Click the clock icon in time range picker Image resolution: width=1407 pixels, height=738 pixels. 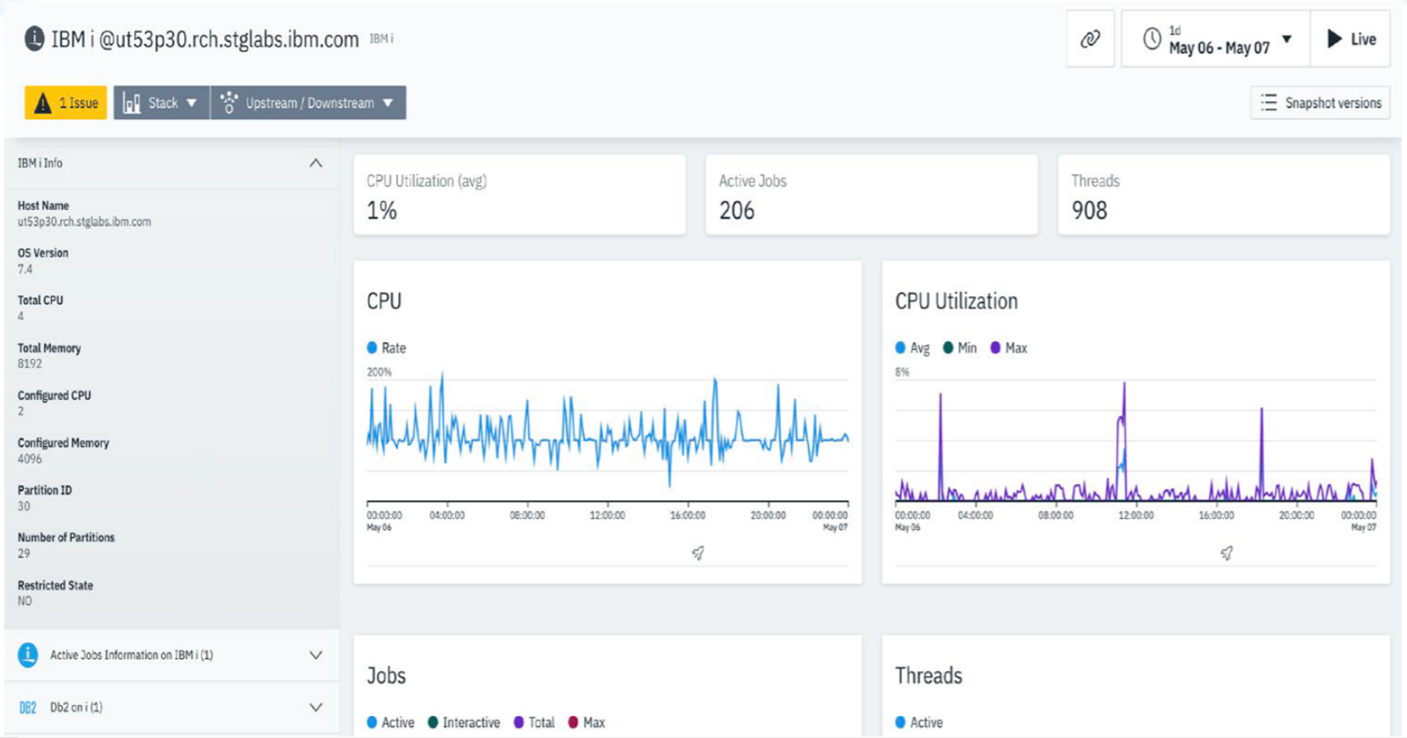(x=1152, y=39)
